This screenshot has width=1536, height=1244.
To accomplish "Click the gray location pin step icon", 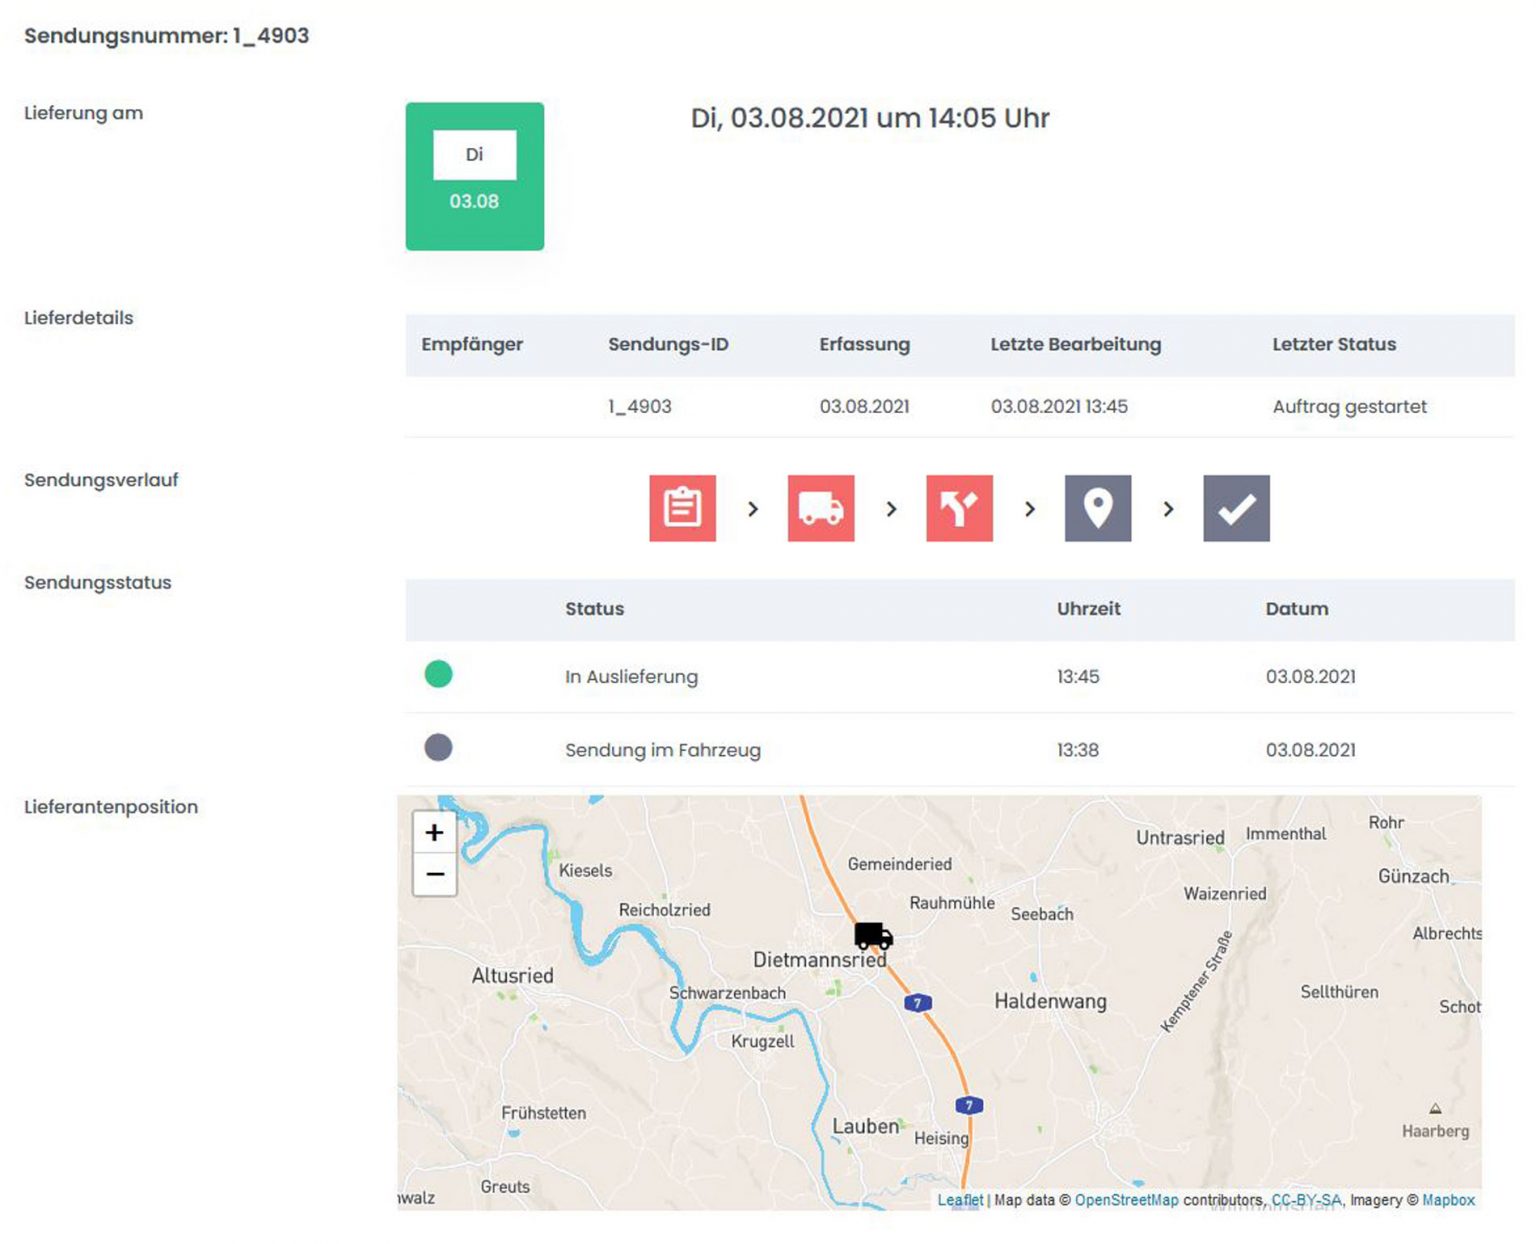I will 1097,508.
